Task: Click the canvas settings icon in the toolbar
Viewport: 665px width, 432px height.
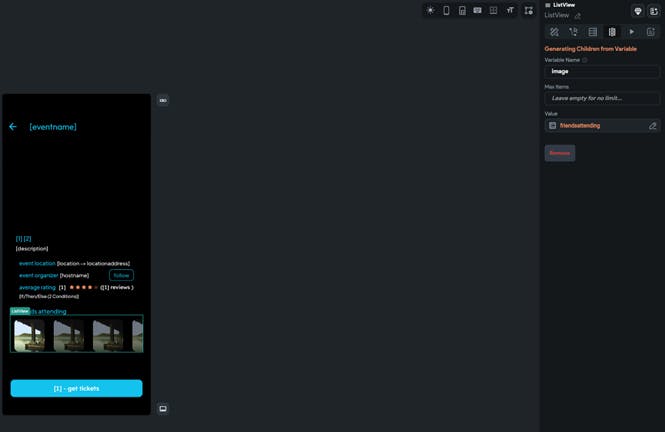Action: click(528, 11)
